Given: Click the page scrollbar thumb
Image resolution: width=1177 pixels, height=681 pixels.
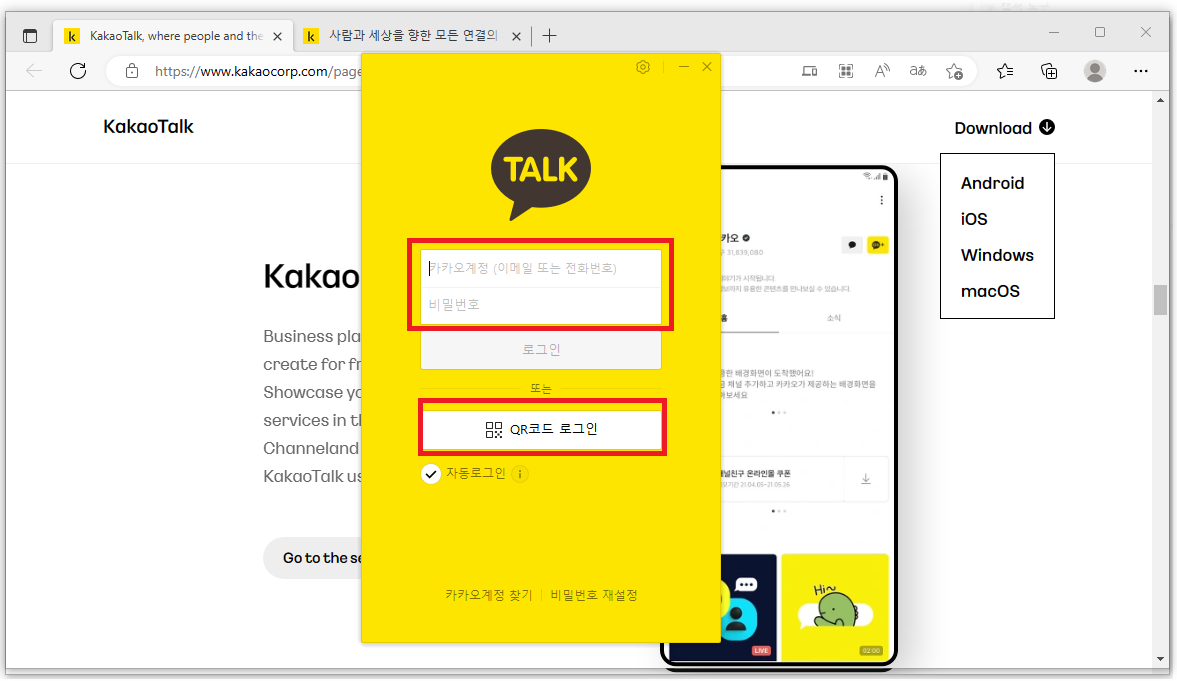Looking at the screenshot, I should (x=1160, y=300).
